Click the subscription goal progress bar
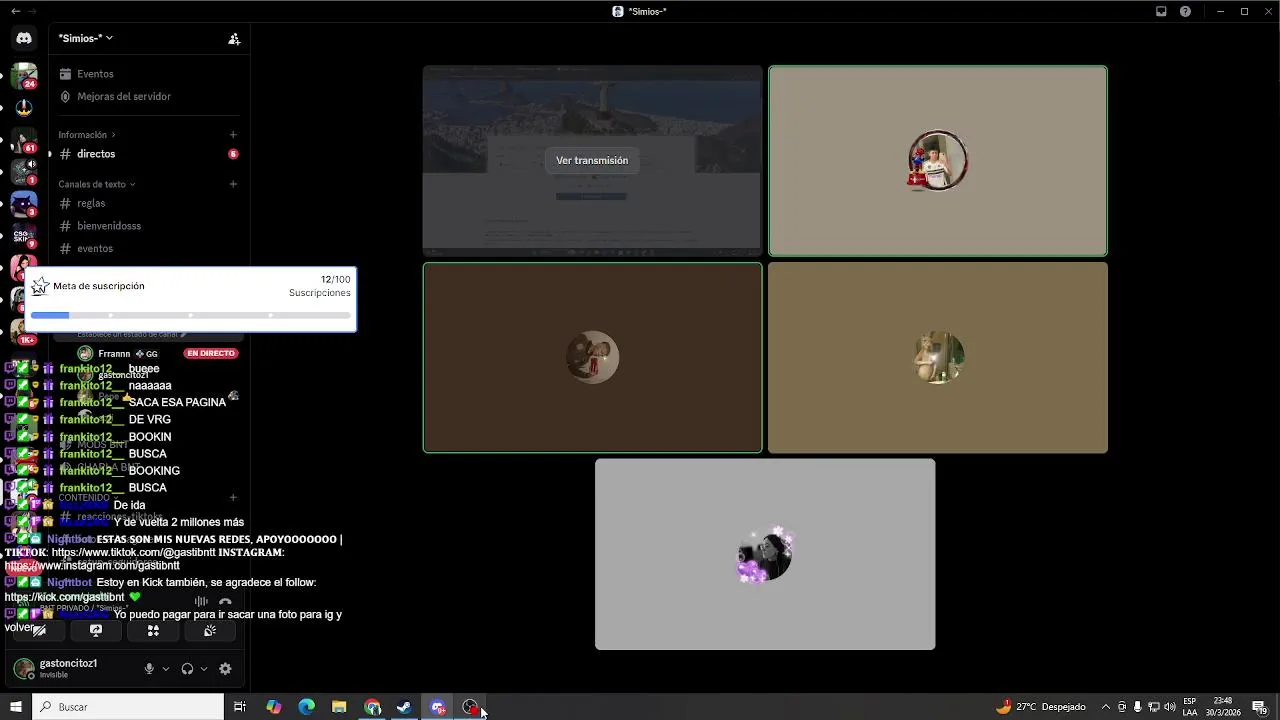The image size is (1280, 720). click(191, 315)
